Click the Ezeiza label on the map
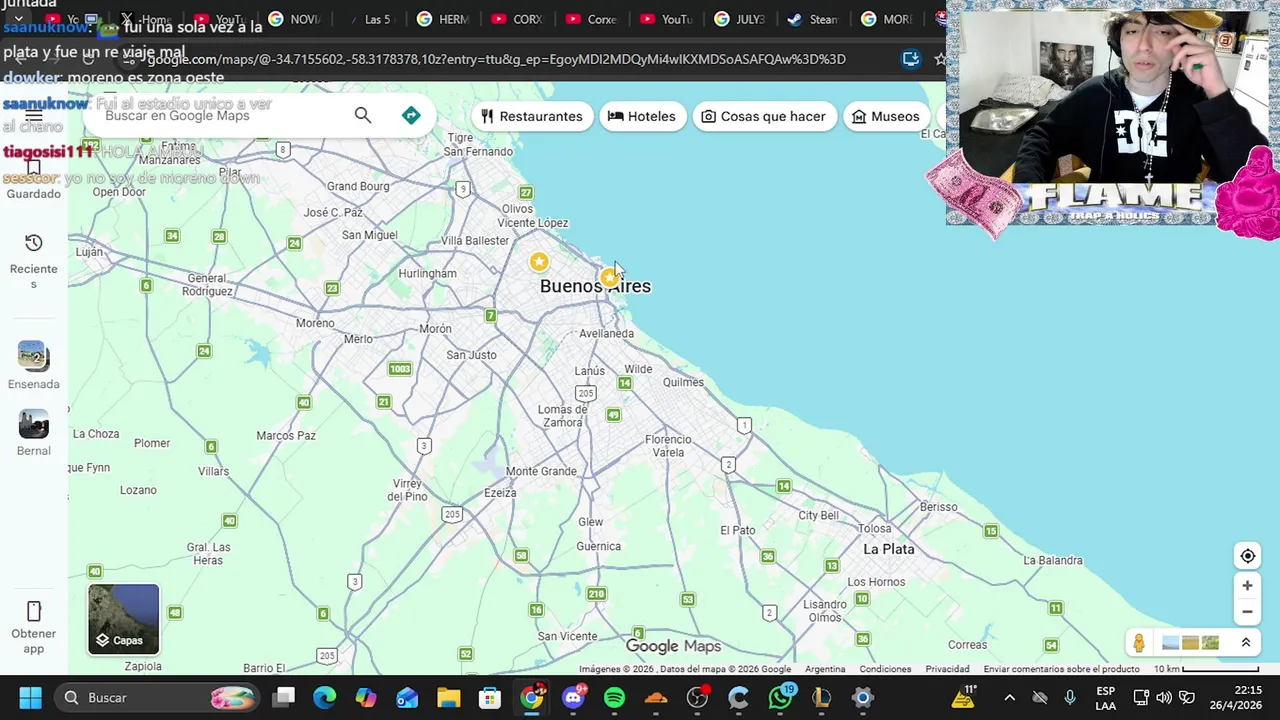This screenshot has height=720, width=1280. point(500,493)
